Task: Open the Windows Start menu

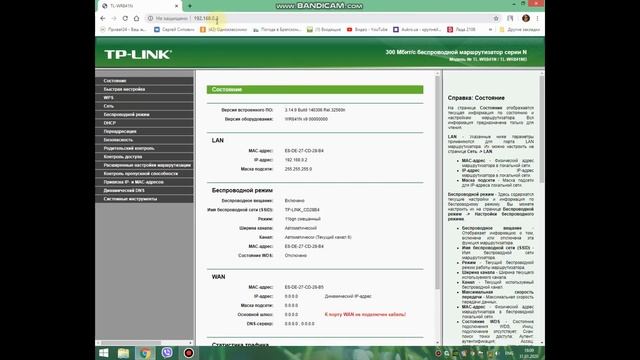Action: click(104, 353)
